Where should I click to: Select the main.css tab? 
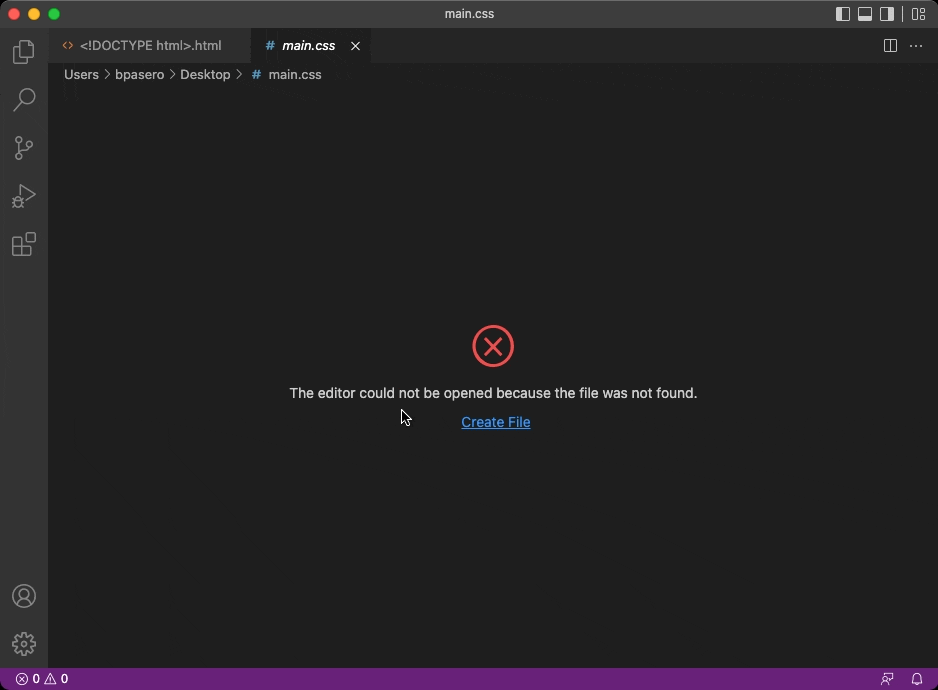309,45
